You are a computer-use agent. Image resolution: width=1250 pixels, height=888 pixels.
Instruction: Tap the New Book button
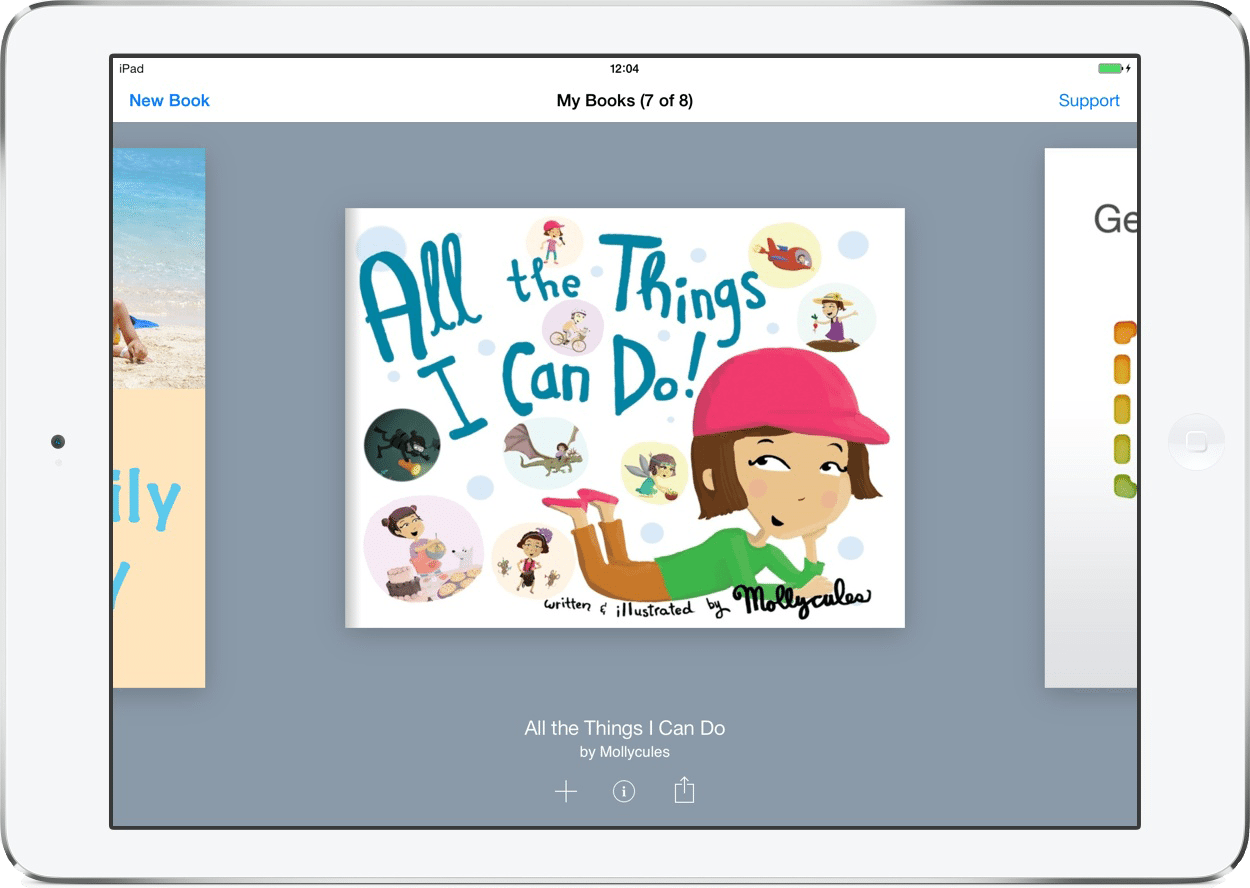tap(169, 100)
